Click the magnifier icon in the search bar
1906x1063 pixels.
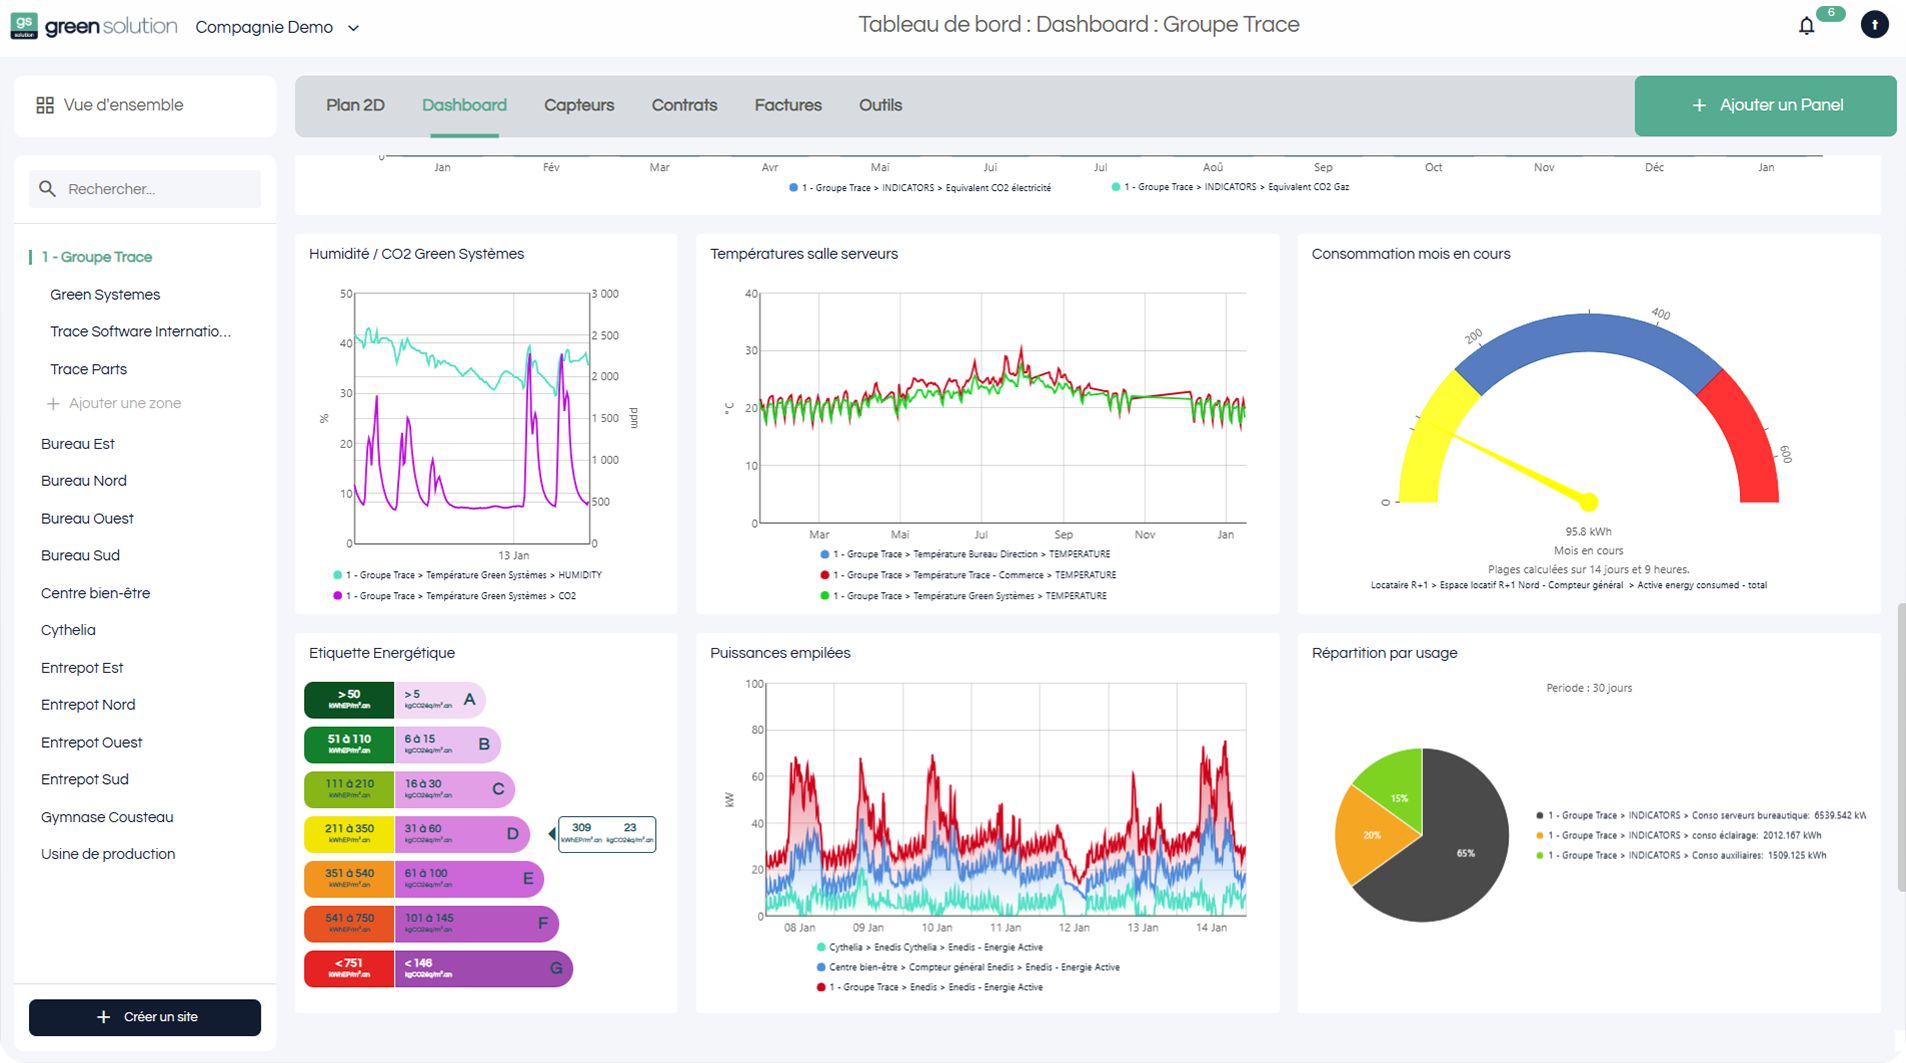tap(47, 188)
